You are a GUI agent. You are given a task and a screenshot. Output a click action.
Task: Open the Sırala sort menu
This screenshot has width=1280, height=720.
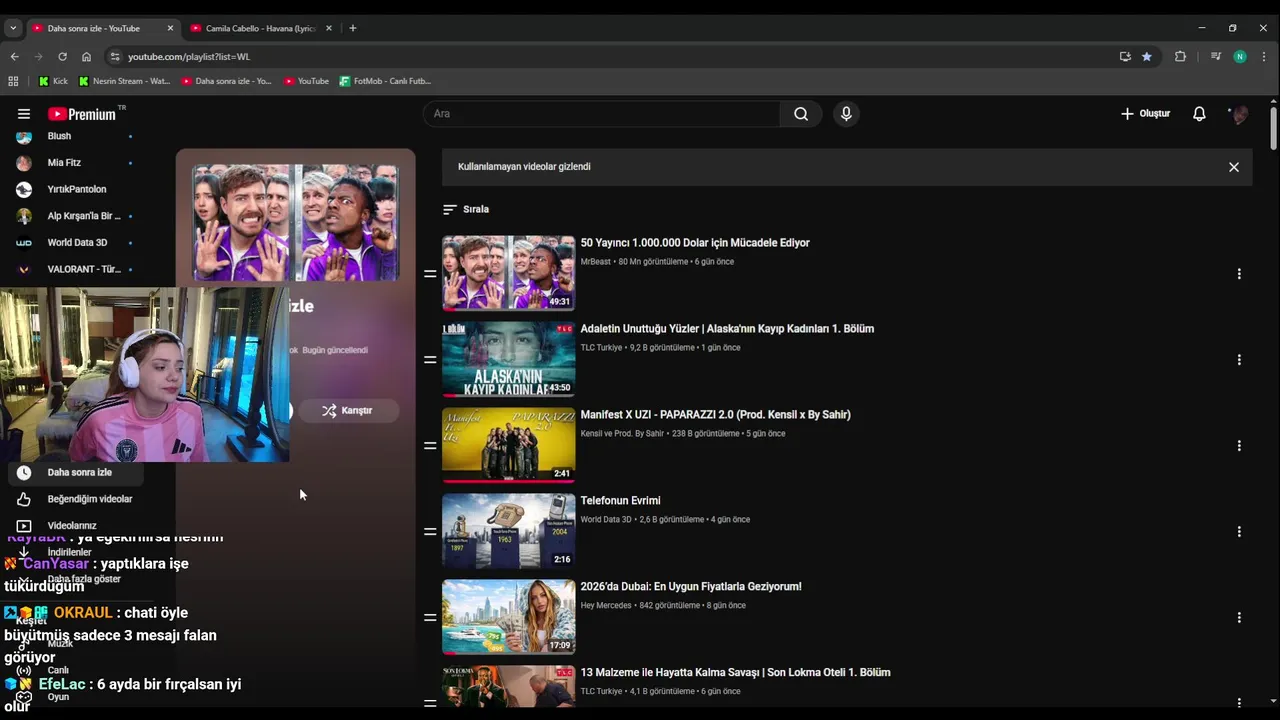click(466, 209)
